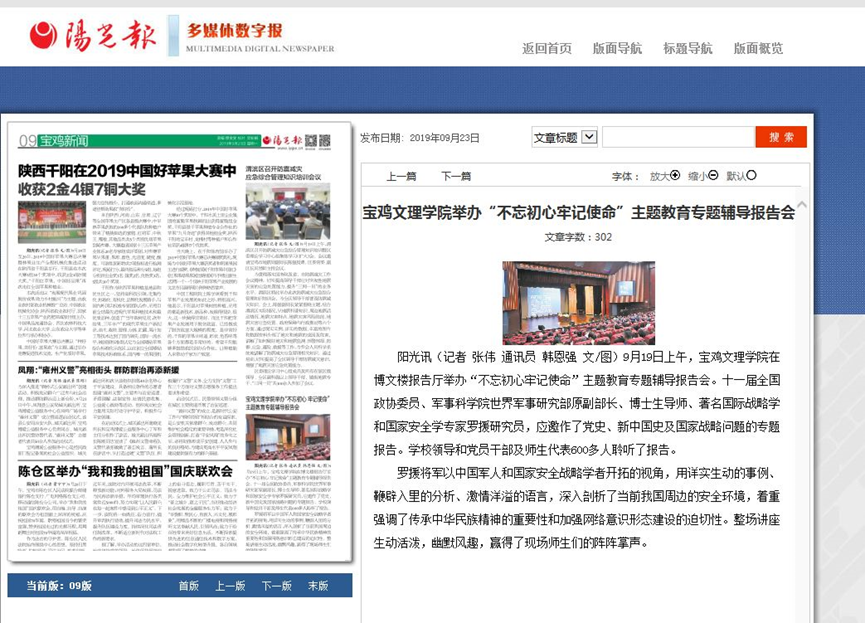Open the 标题导航 menu
Image resolution: width=865 pixels, height=623 pixels.
[x=688, y=48]
